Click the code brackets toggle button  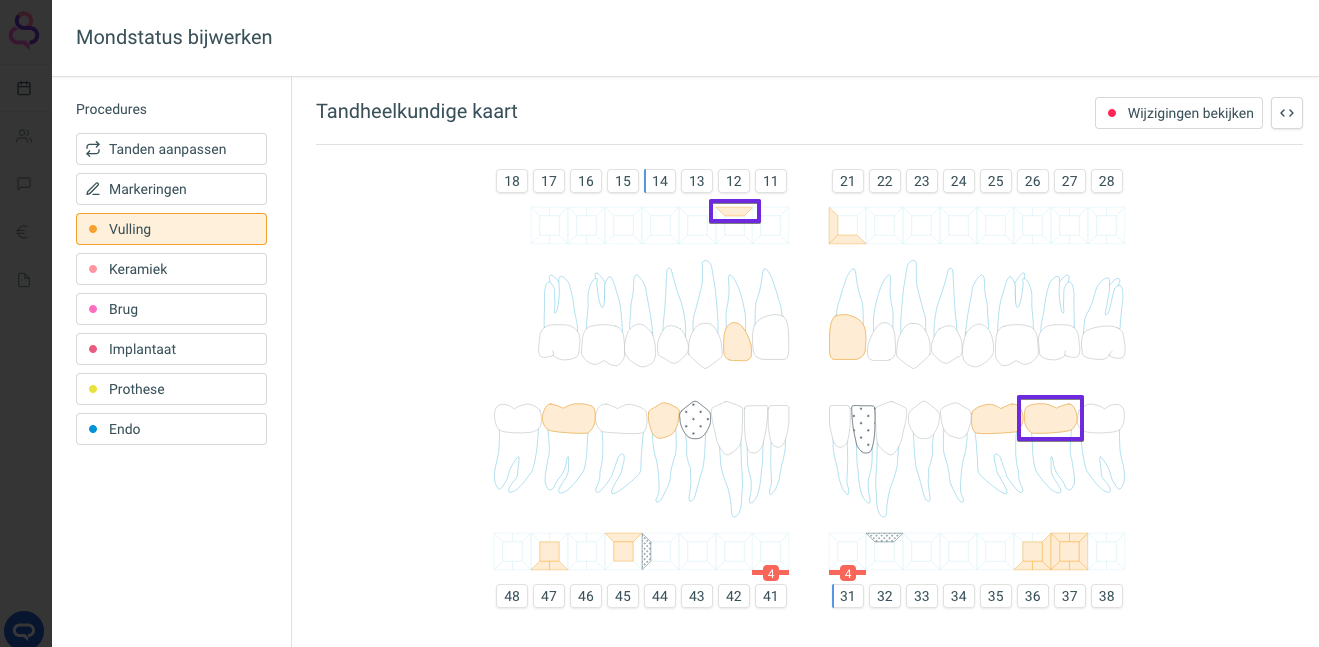[x=1287, y=113]
